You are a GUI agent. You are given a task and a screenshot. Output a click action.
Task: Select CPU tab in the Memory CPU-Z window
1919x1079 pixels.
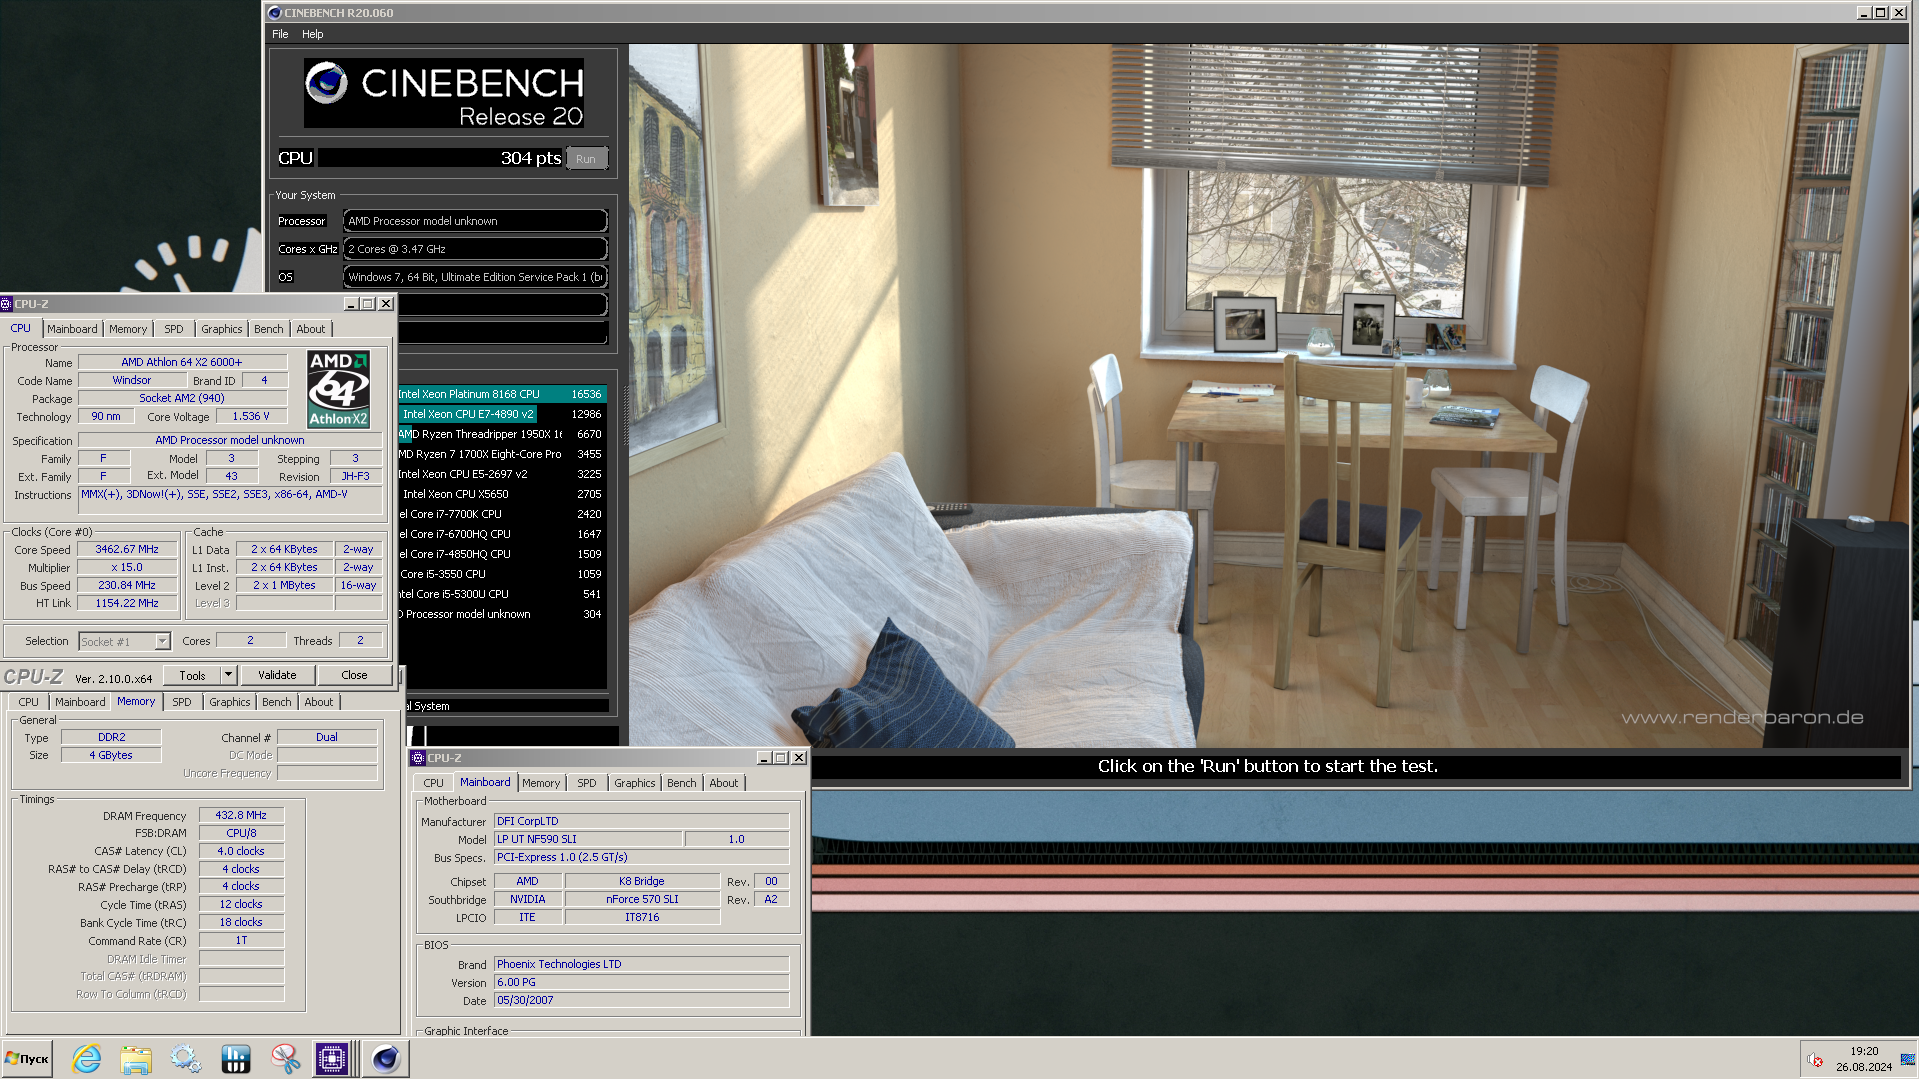29,702
